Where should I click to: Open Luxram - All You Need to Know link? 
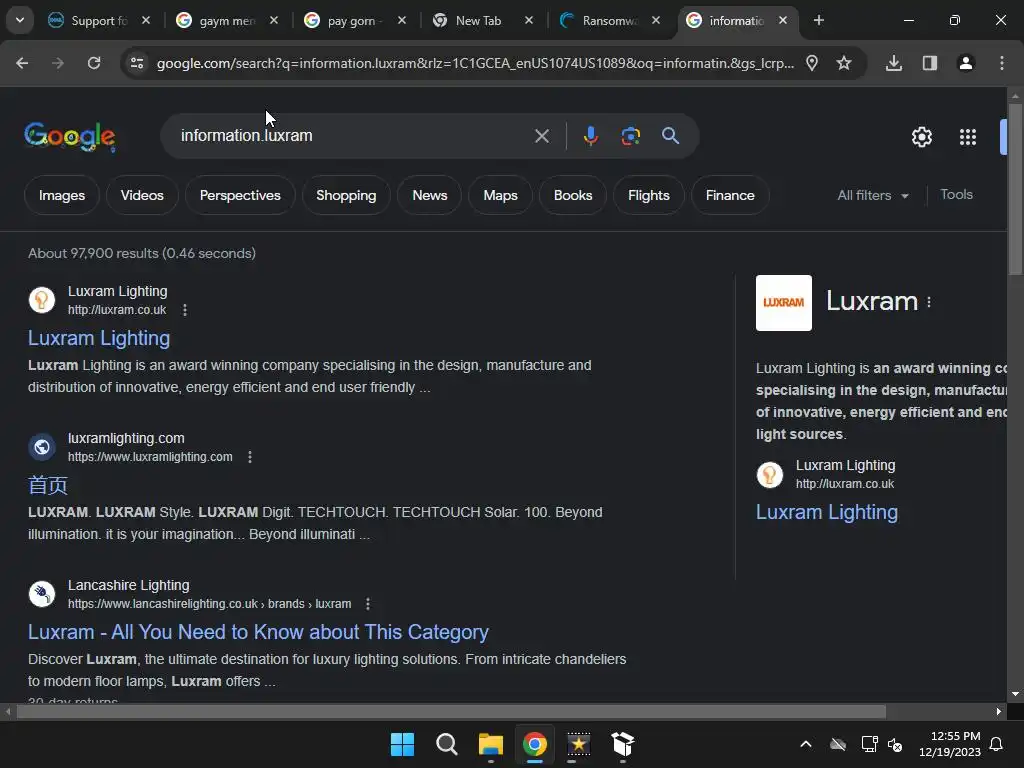pos(258,632)
